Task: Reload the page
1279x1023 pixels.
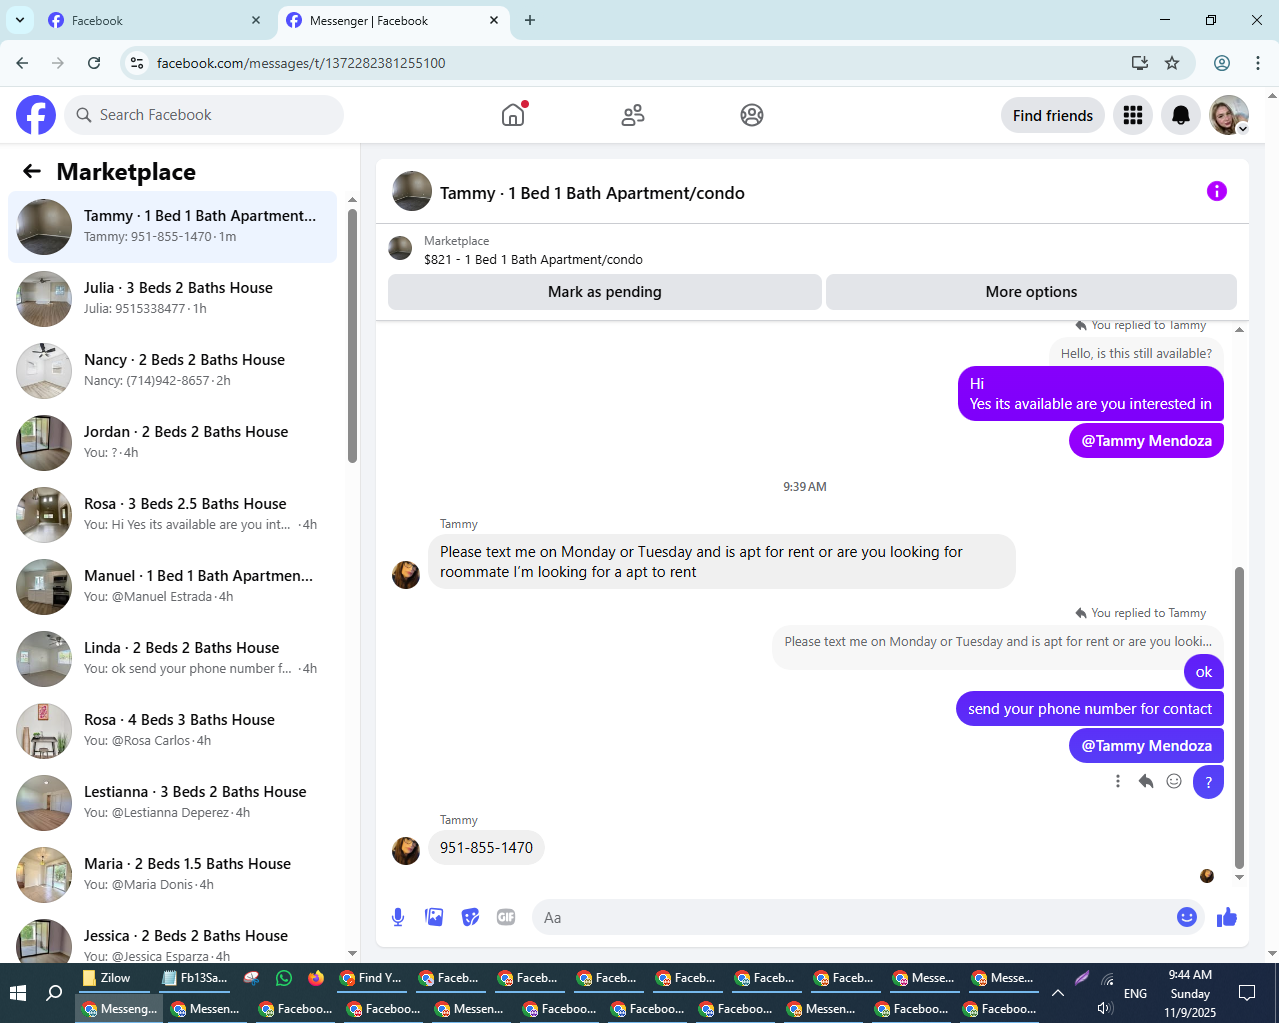Action: tap(94, 63)
